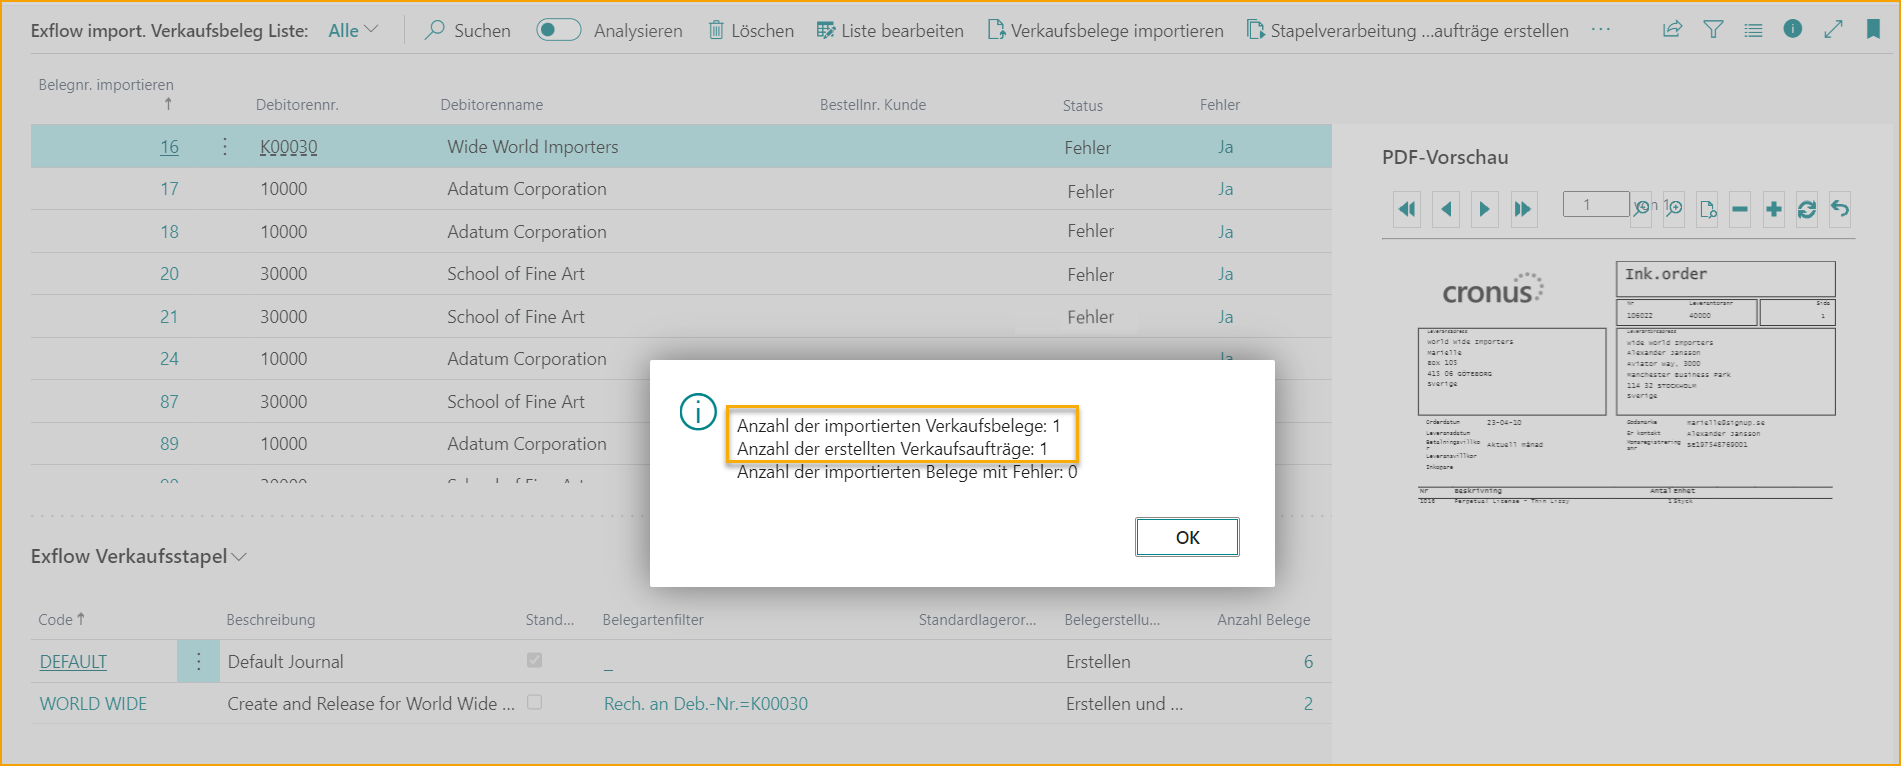Toggle the FactBox info icon

1793,29
